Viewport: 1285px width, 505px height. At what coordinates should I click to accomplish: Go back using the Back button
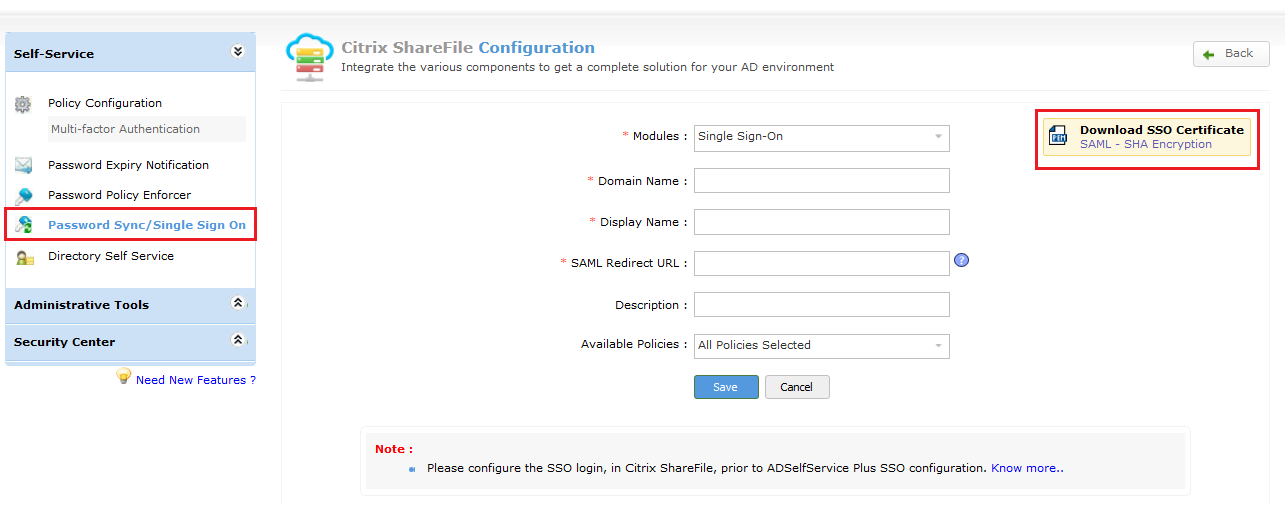(x=1231, y=54)
